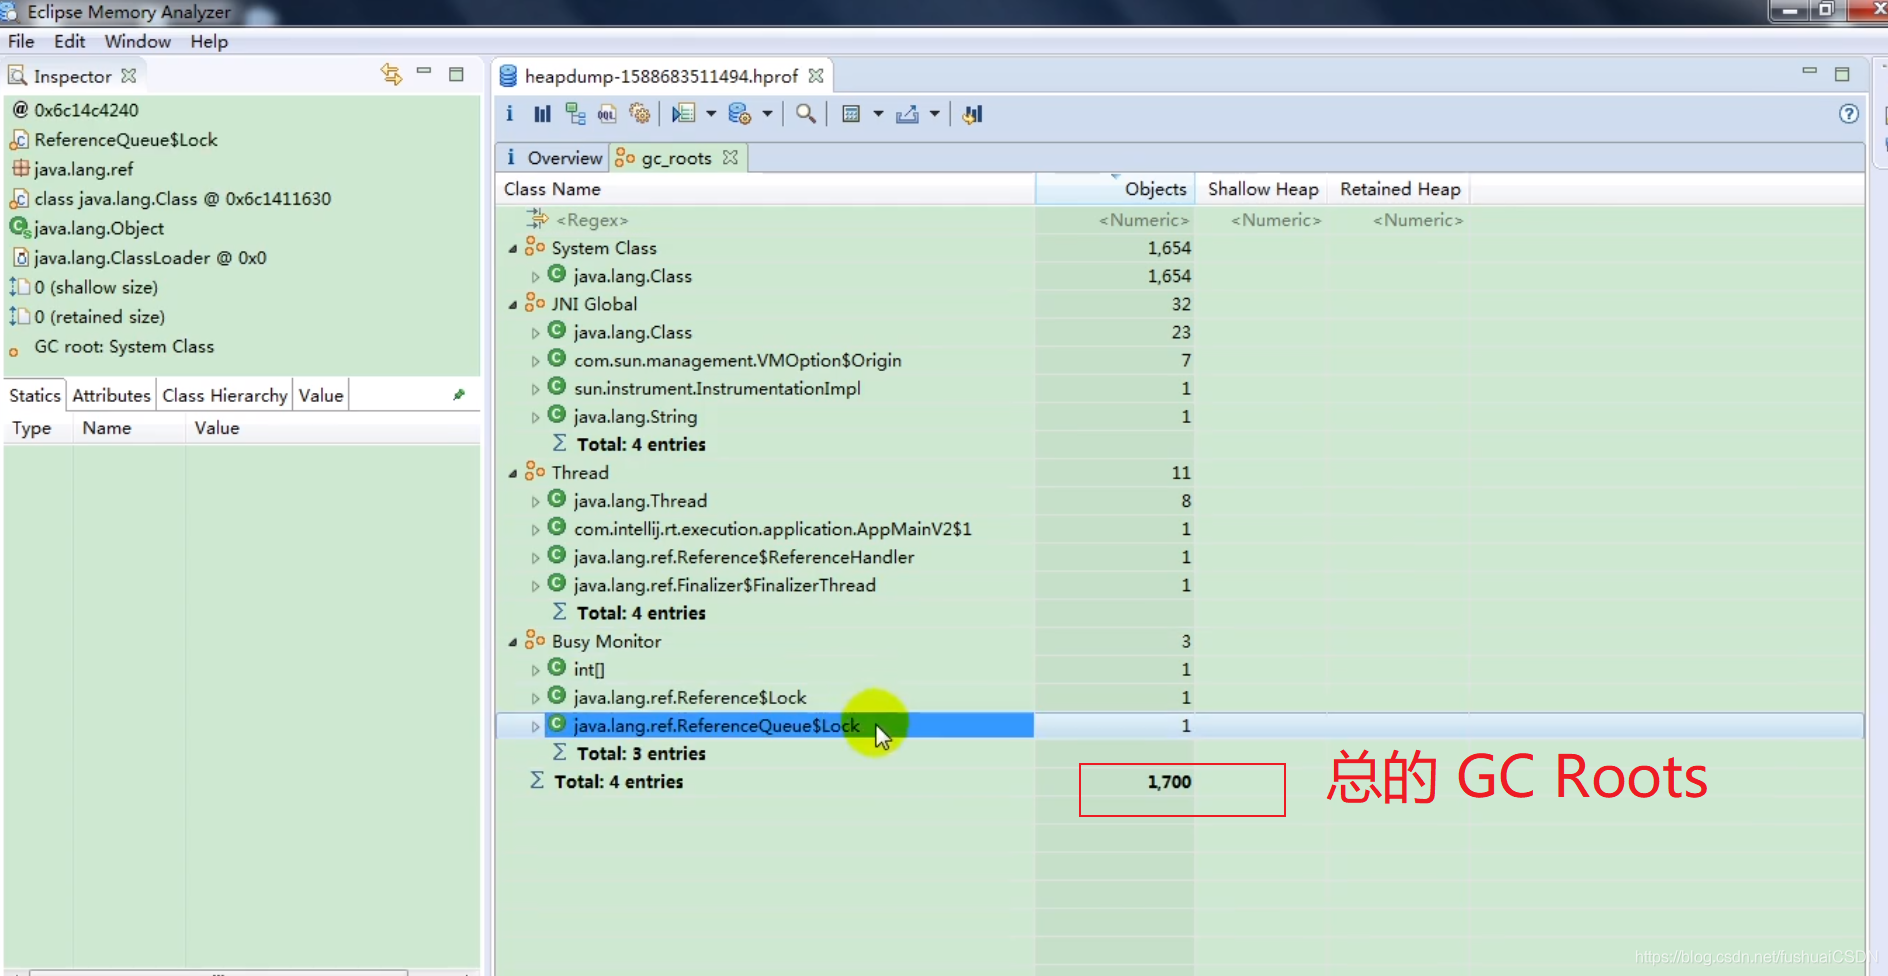This screenshot has width=1888, height=976.
Task: Open the Help menu
Action: (209, 41)
